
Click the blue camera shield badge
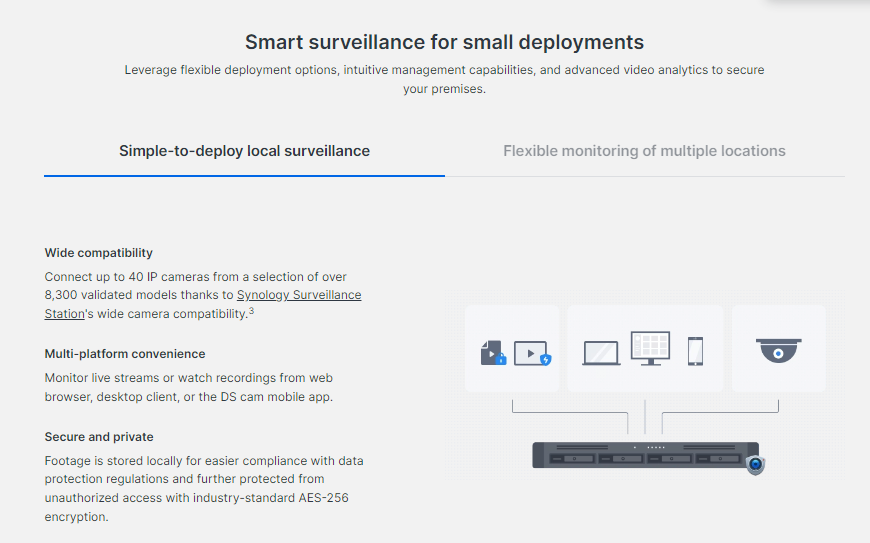click(x=755, y=464)
